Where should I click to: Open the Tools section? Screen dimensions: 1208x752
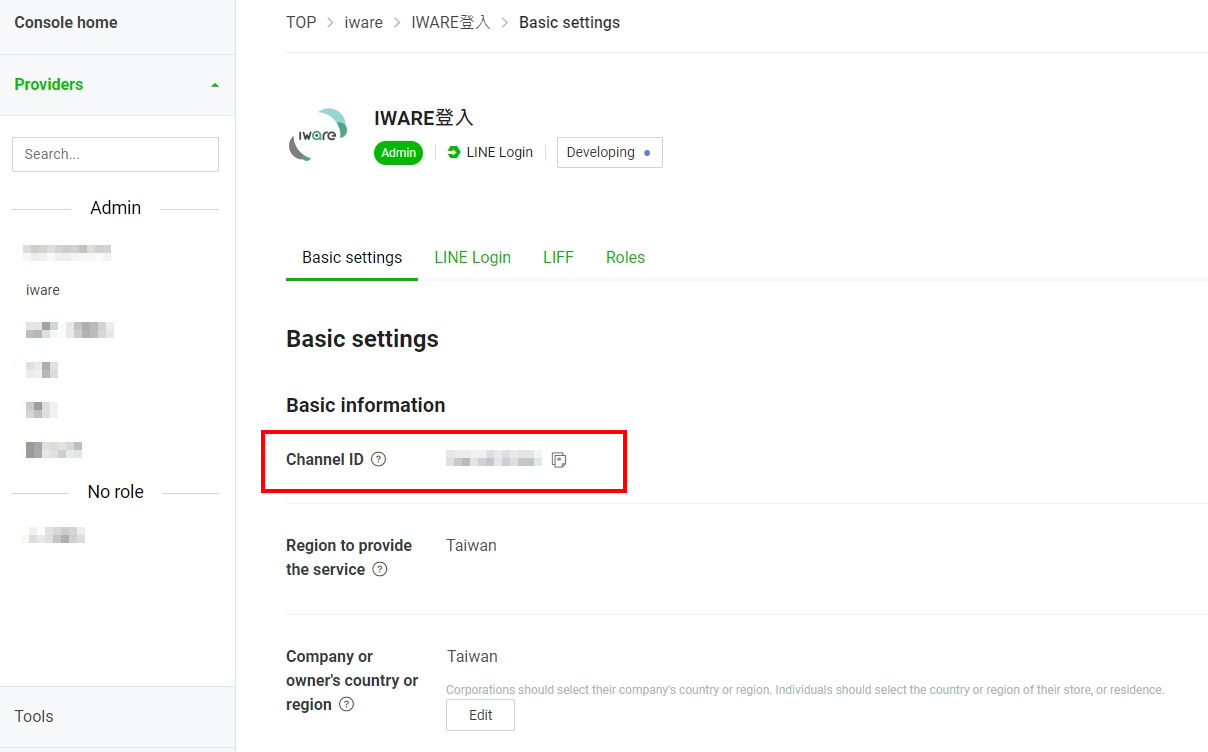click(x=34, y=716)
